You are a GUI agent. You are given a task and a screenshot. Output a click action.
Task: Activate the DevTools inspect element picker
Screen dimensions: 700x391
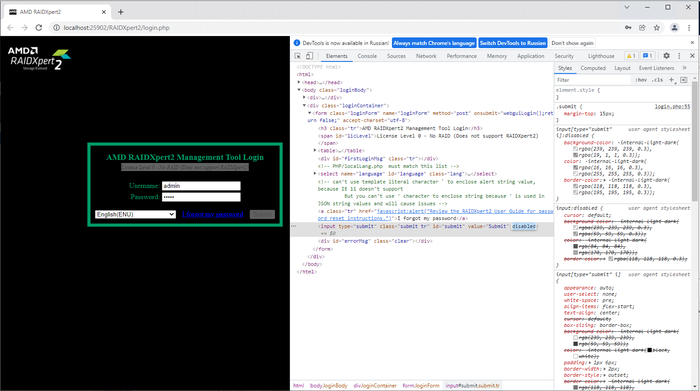(x=298, y=56)
